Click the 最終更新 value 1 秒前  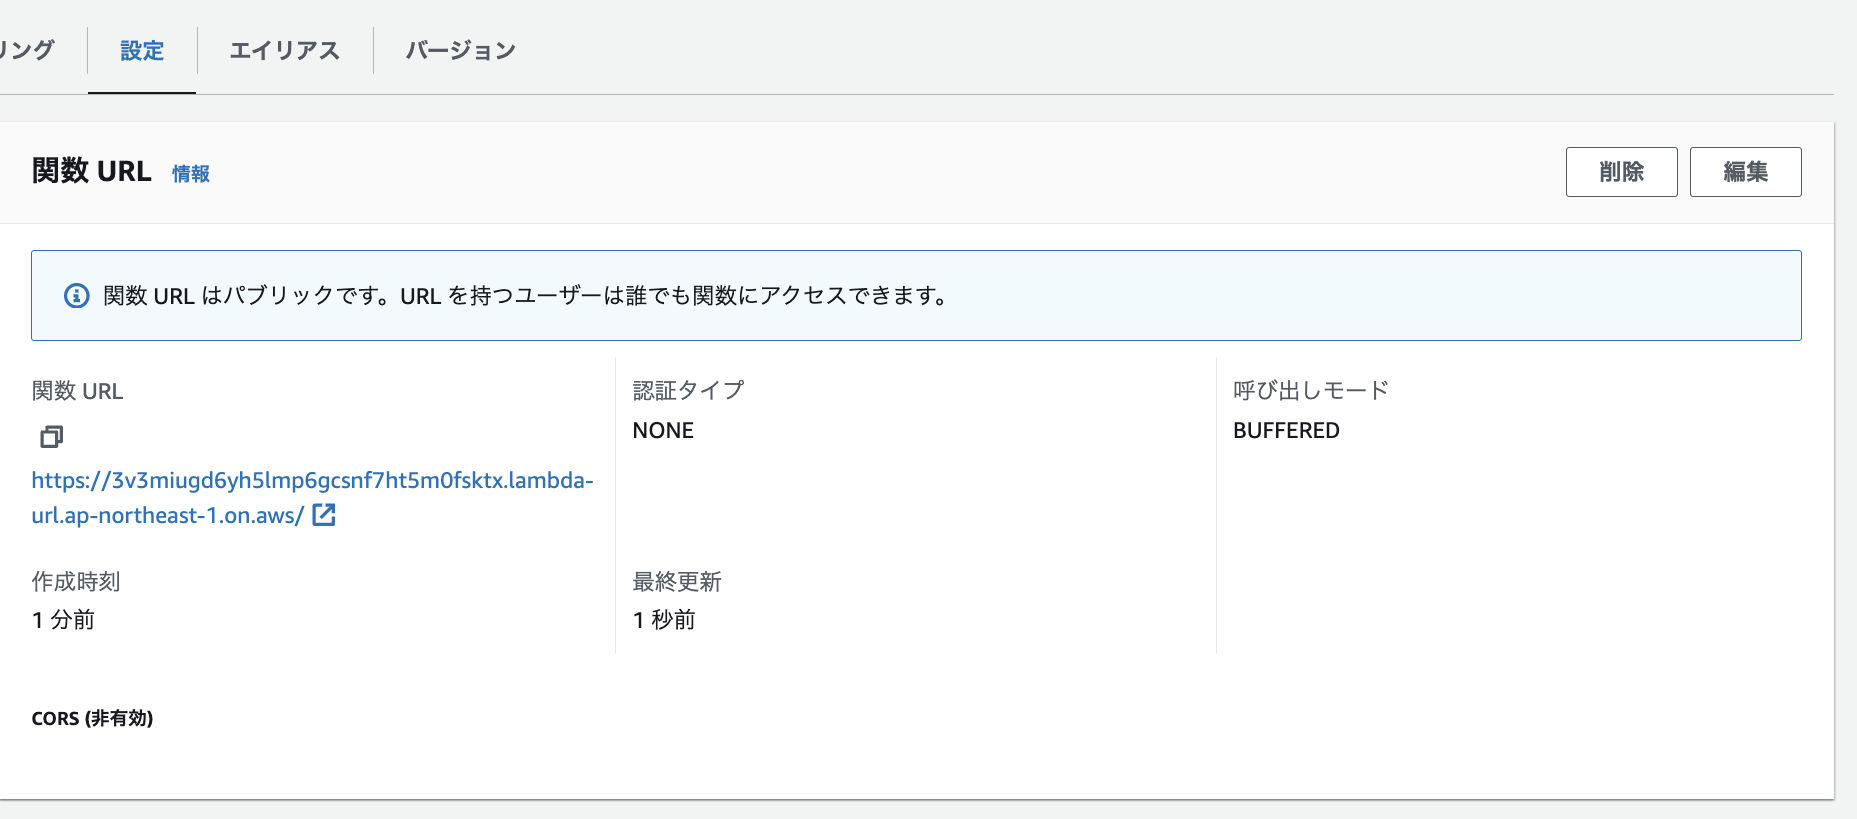(664, 620)
